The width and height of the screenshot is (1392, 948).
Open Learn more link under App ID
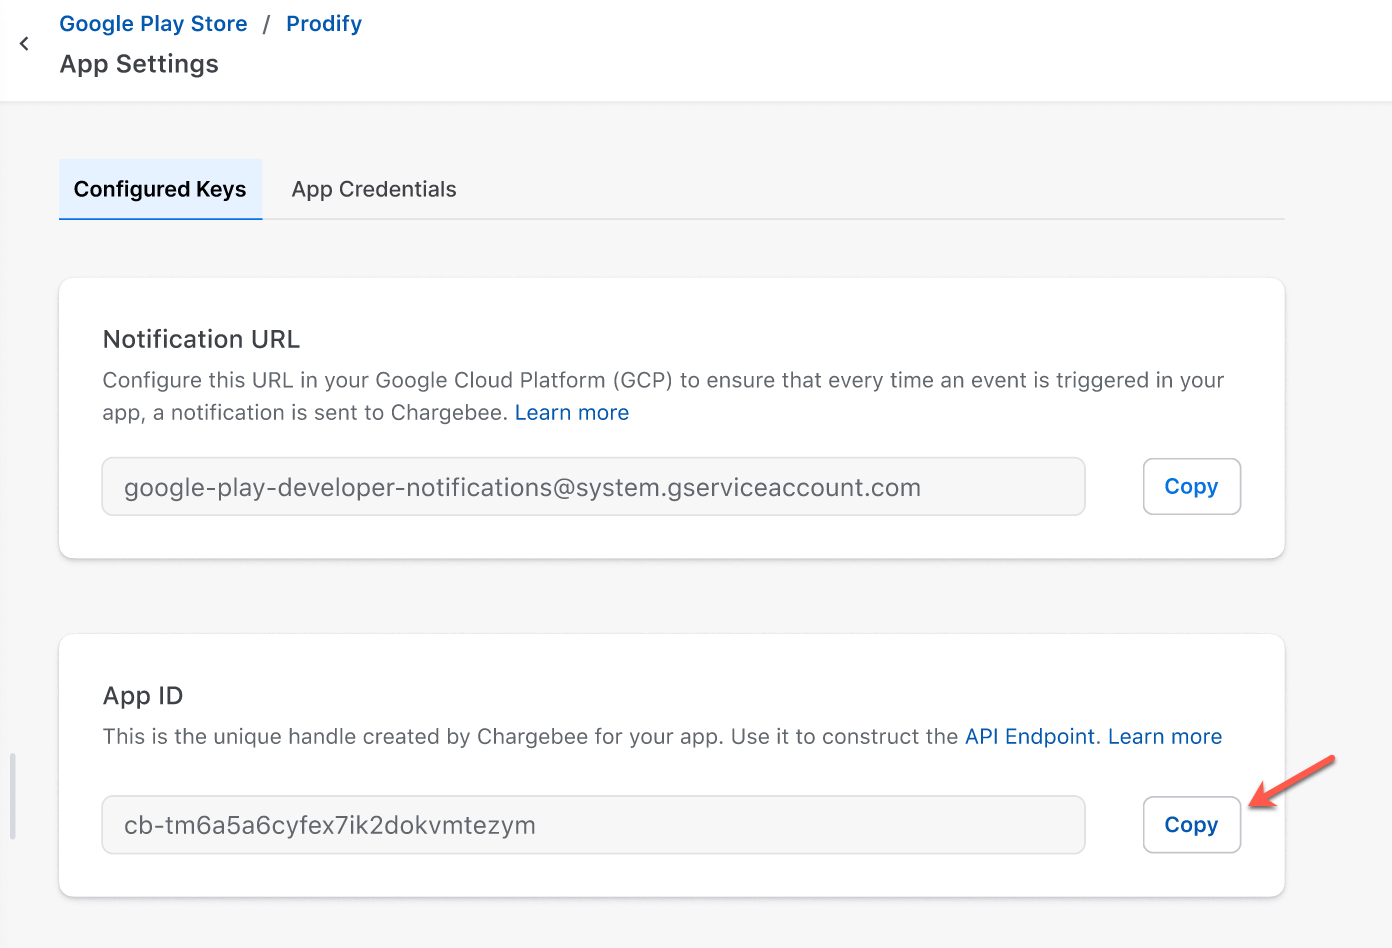tap(1164, 737)
